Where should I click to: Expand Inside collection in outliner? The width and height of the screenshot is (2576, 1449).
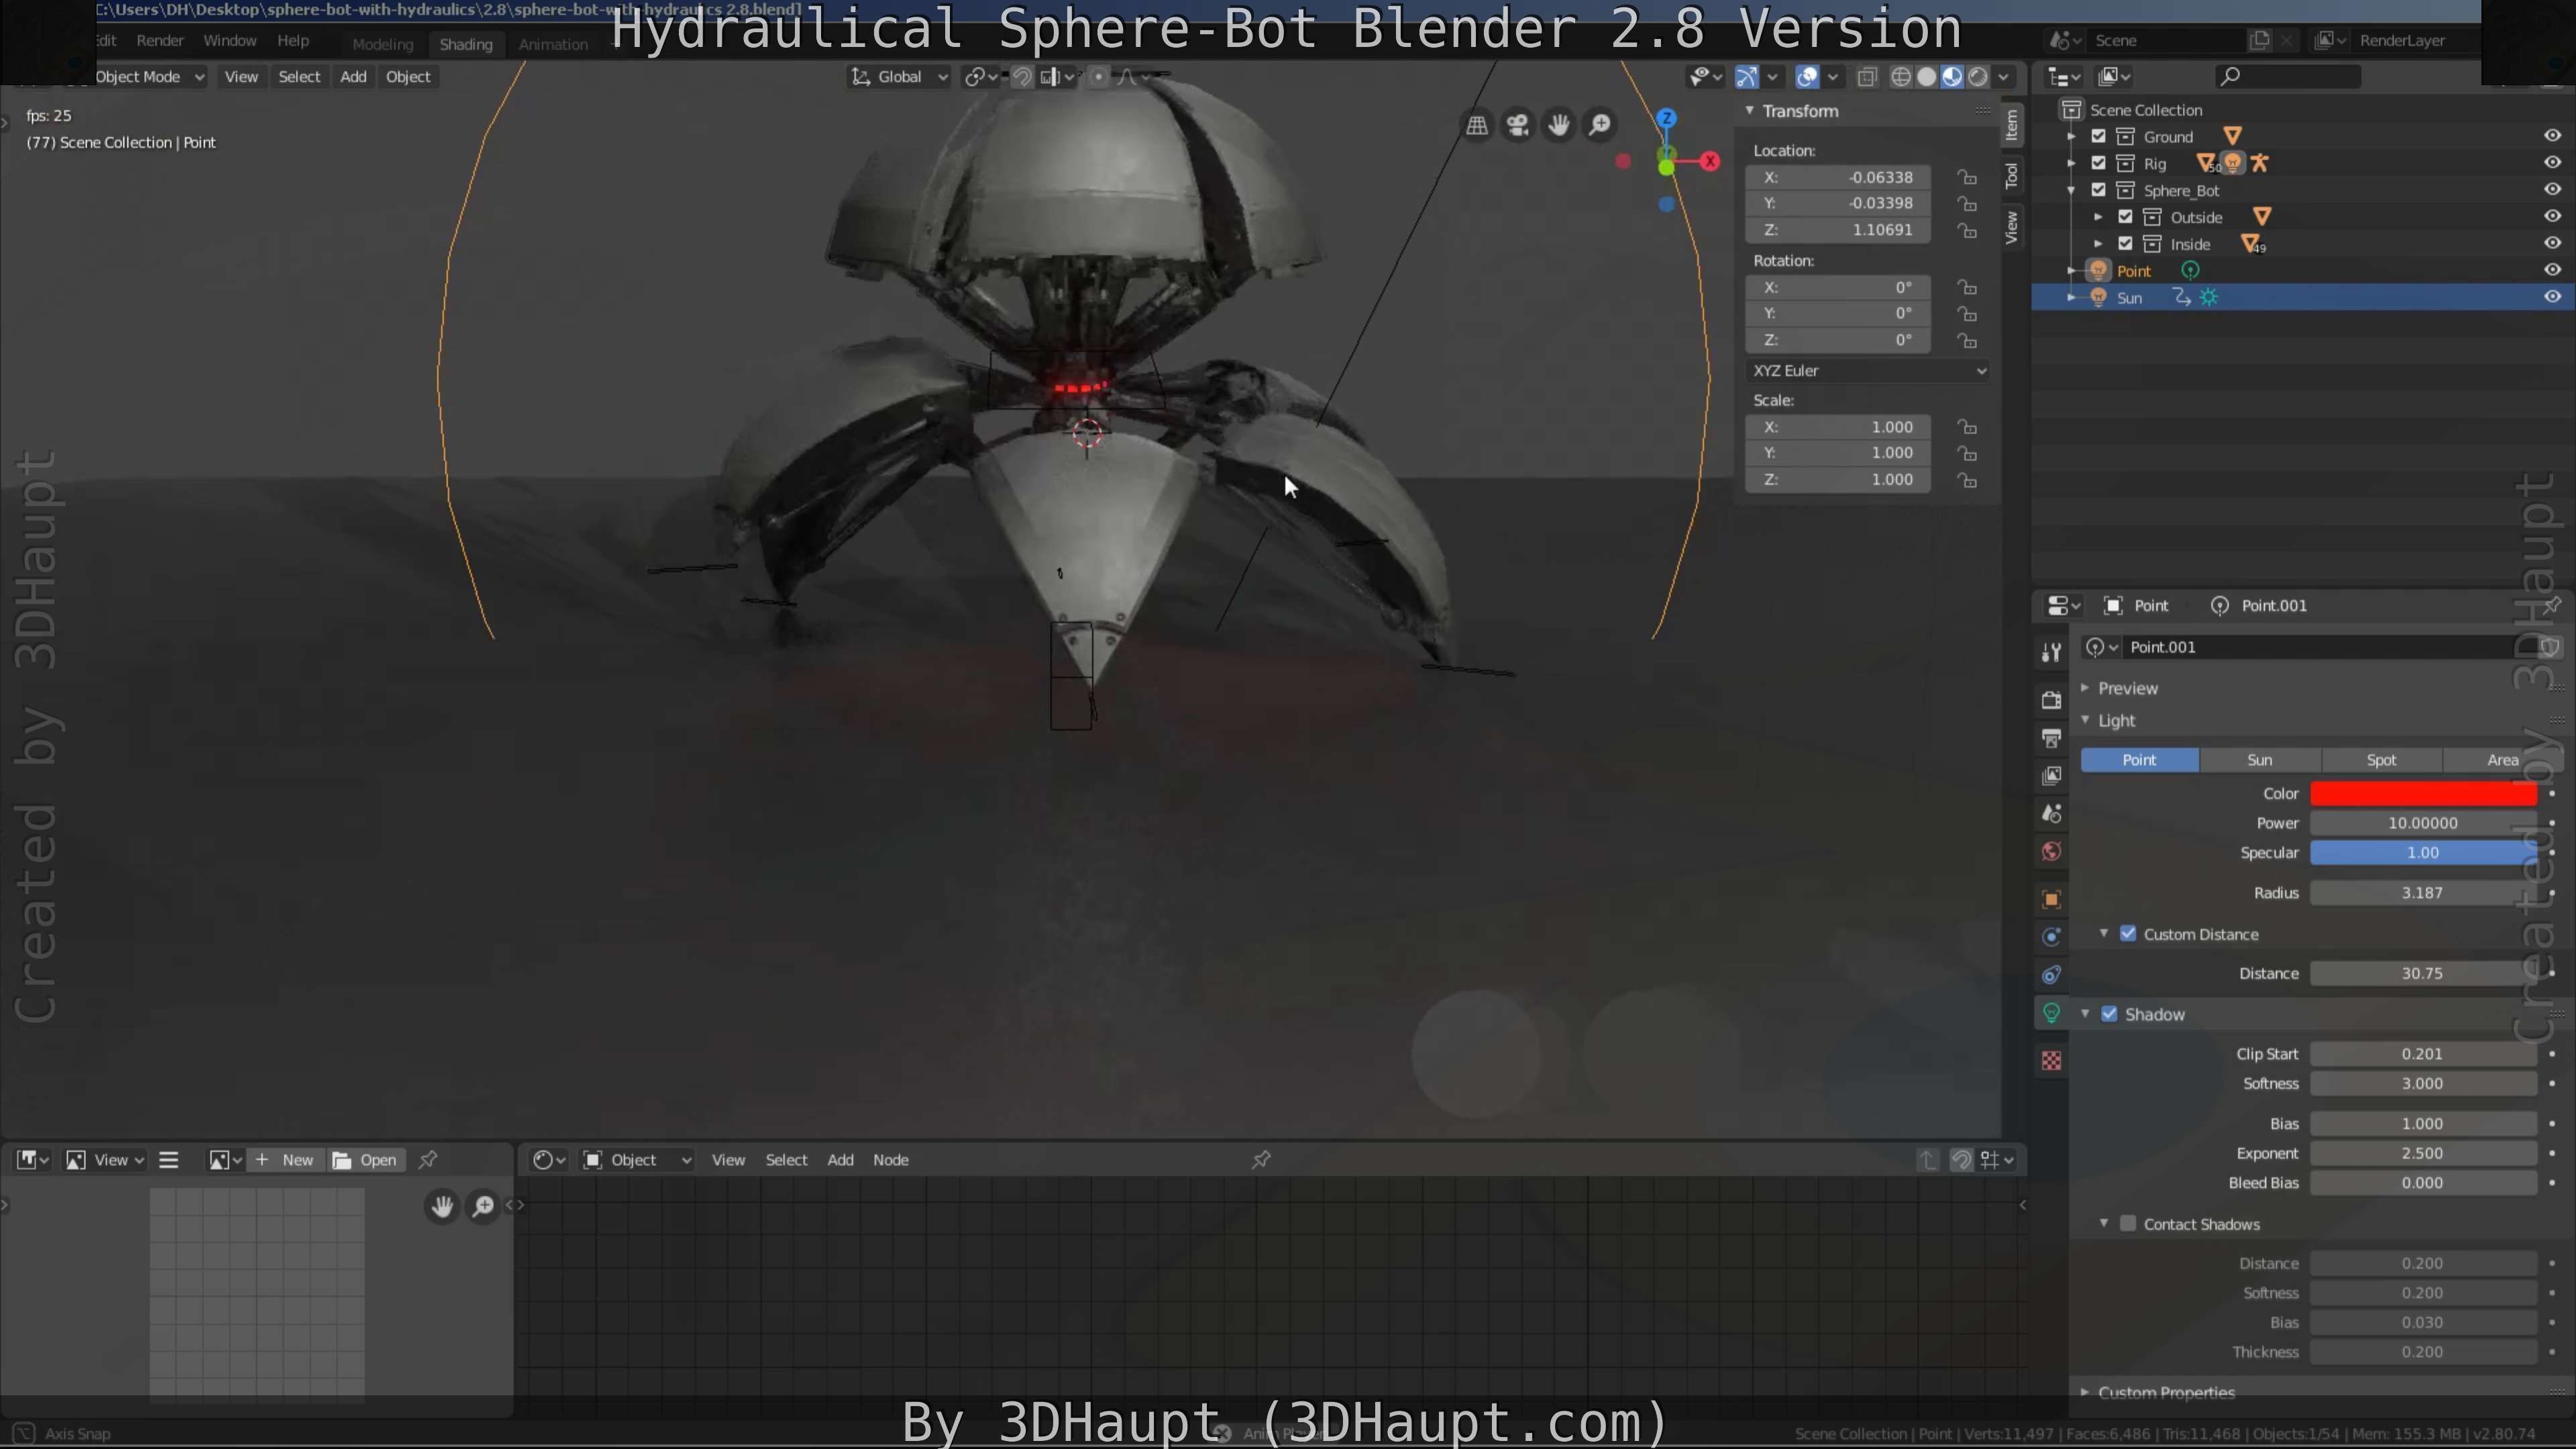pyautogui.click(x=2098, y=244)
